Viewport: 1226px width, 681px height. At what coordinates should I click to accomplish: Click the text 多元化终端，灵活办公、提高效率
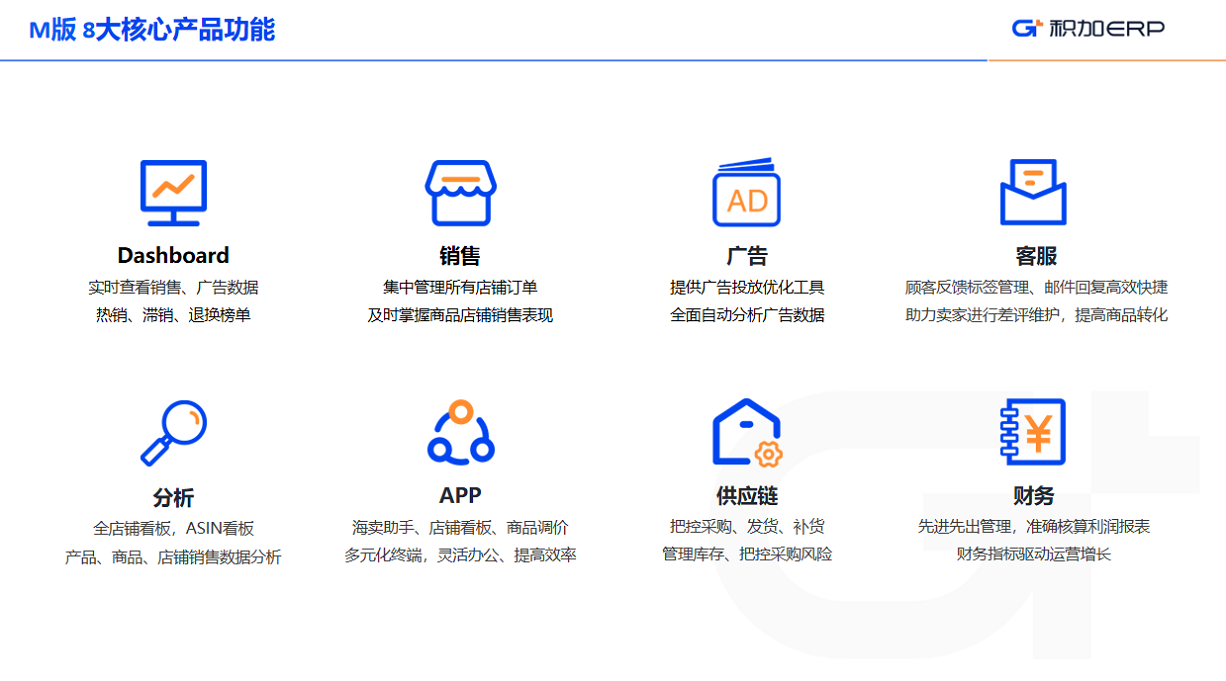pos(460,555)
